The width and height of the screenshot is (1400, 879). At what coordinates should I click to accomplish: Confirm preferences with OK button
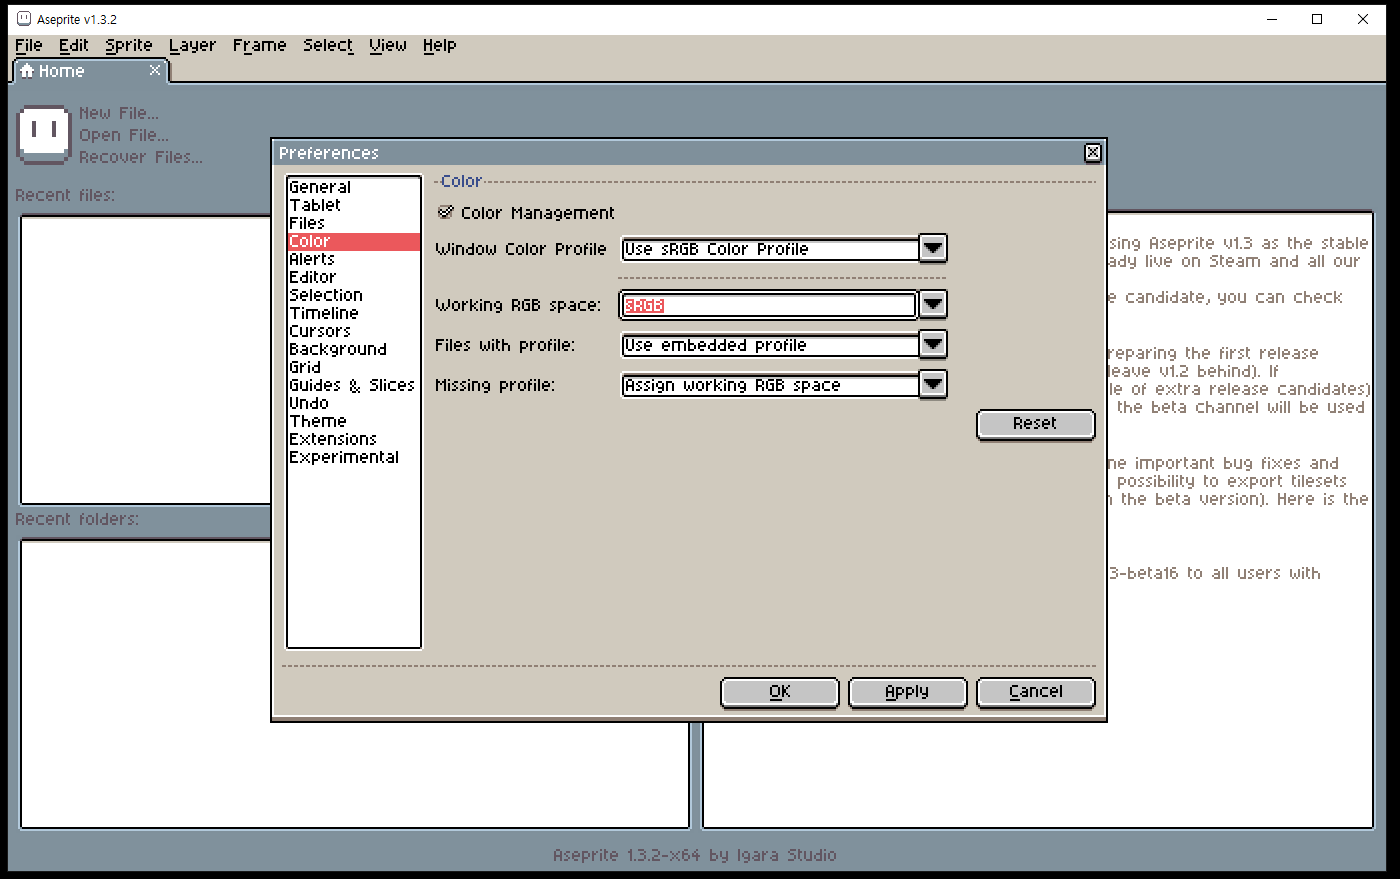(x=779, y=692)
